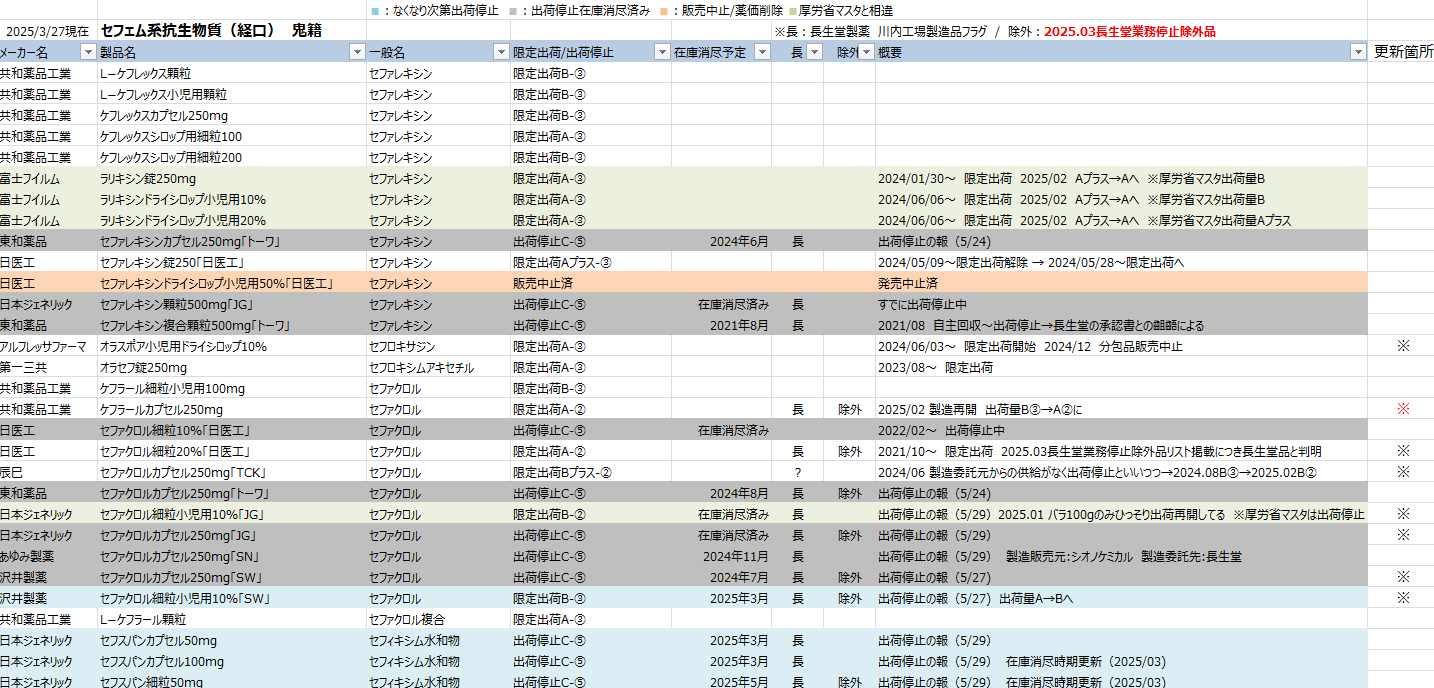Click the gray 出荷停止在庫消尽済み legend square
Image resolution: width=1434 pixels, height=688 pixels.
(512, 11)
